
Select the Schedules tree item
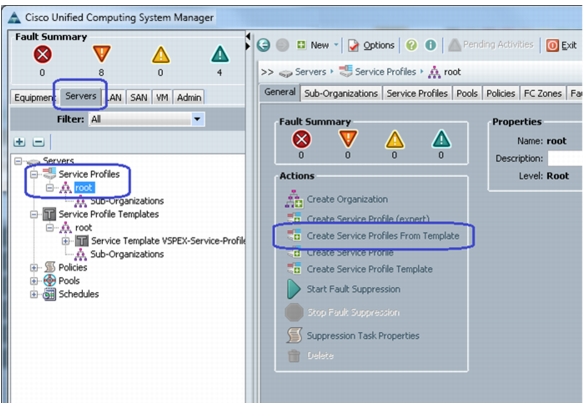(x=78, y=294)
